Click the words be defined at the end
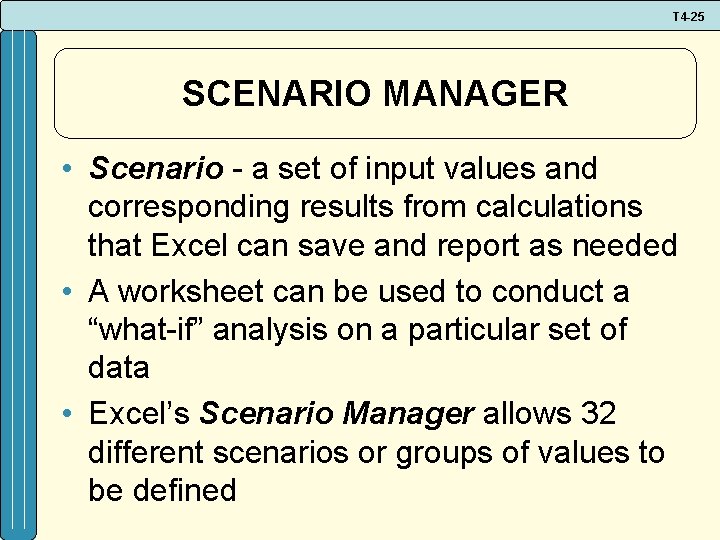720x540 pixels. [x=162, y=490]
